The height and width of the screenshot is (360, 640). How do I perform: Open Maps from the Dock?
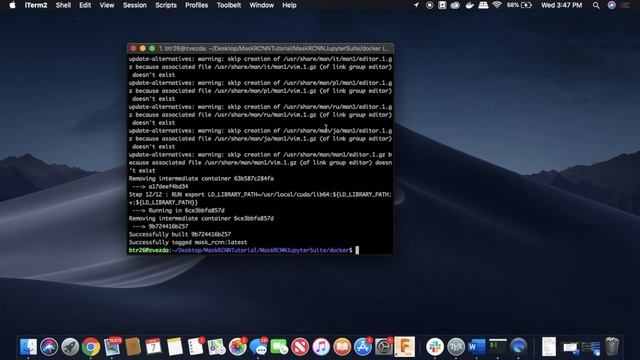click(217, 347)
